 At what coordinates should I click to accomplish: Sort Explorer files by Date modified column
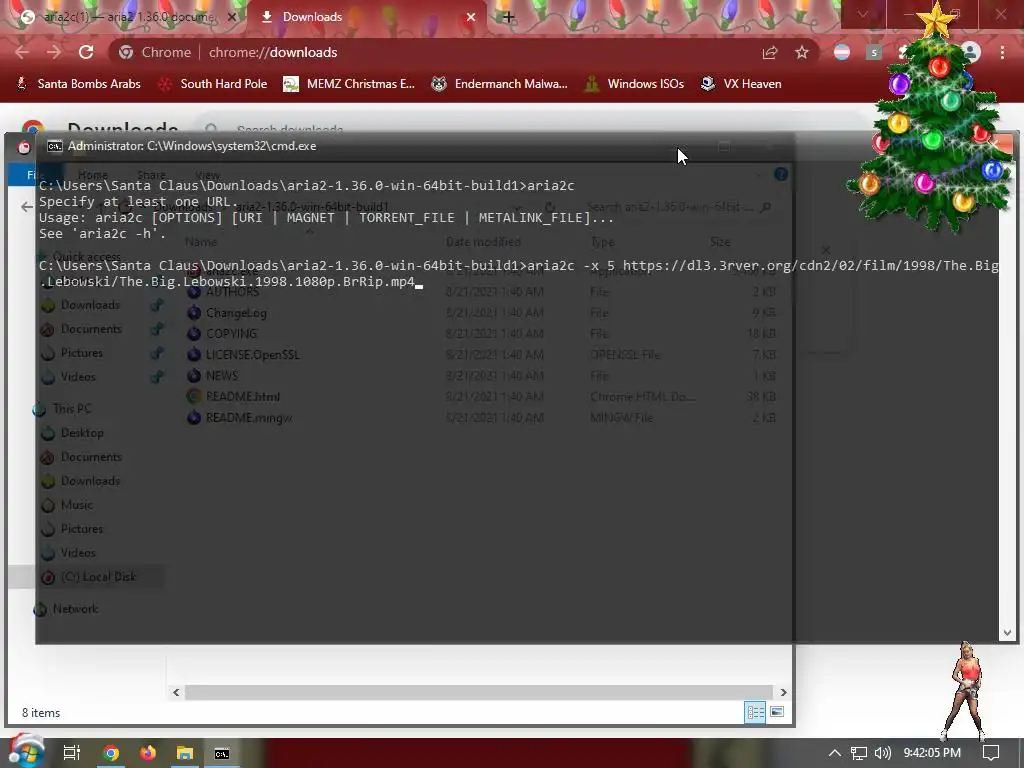[483, 242]
